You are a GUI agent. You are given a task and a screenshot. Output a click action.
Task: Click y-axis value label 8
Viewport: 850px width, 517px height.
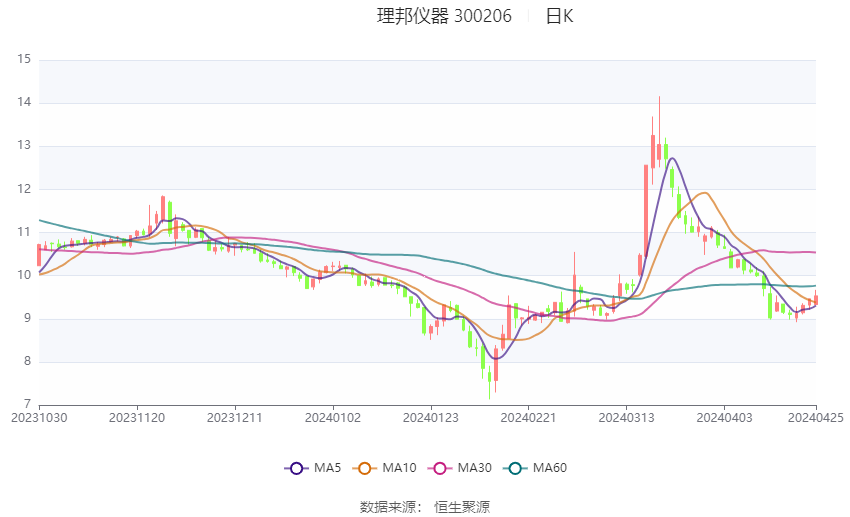point(27,361)
